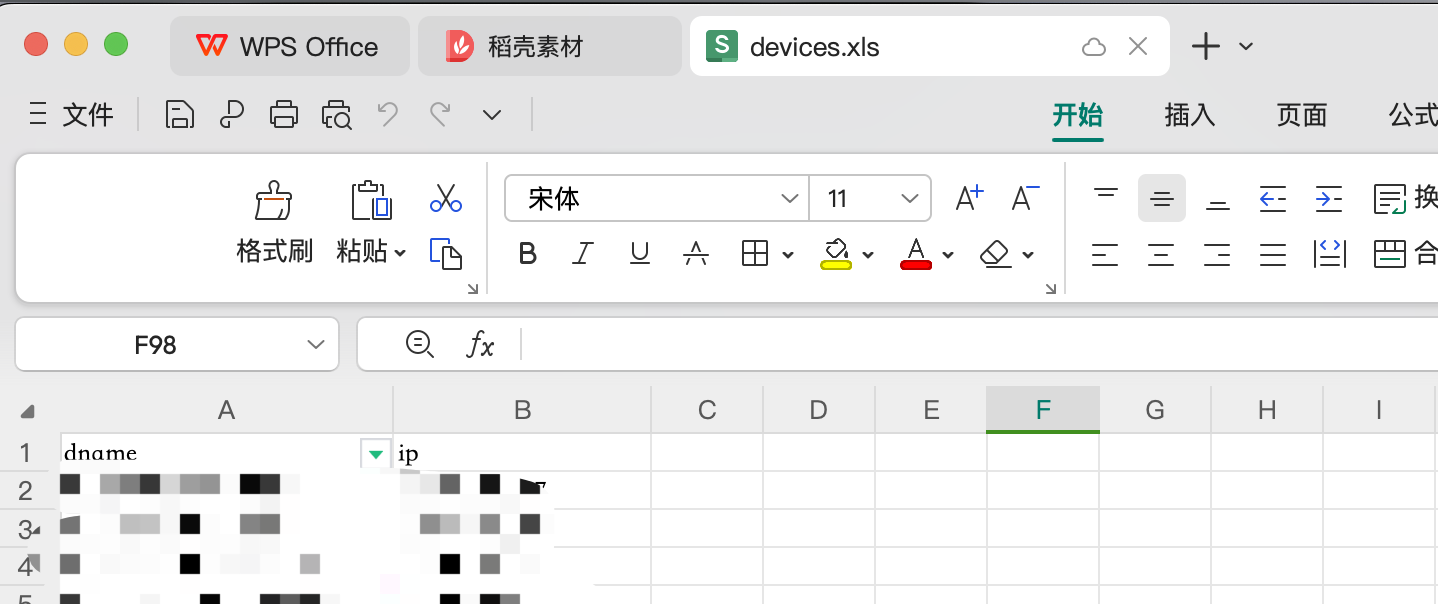1438x604 pixels.
Task: Open the 文件 menu
Action: click(x=72, y=115)
